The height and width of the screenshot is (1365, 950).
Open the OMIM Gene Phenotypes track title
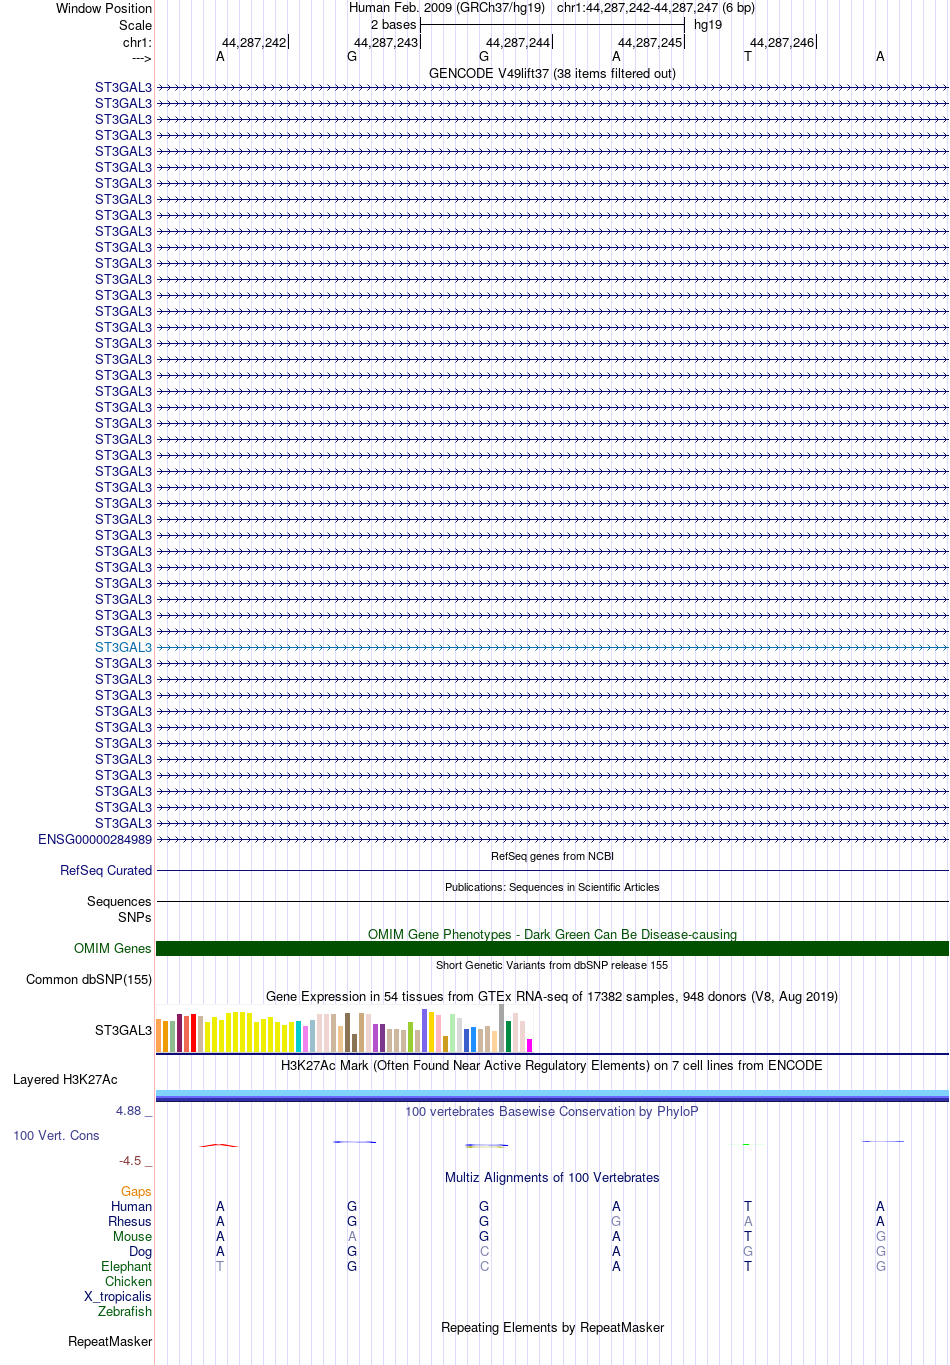[552, 934]
